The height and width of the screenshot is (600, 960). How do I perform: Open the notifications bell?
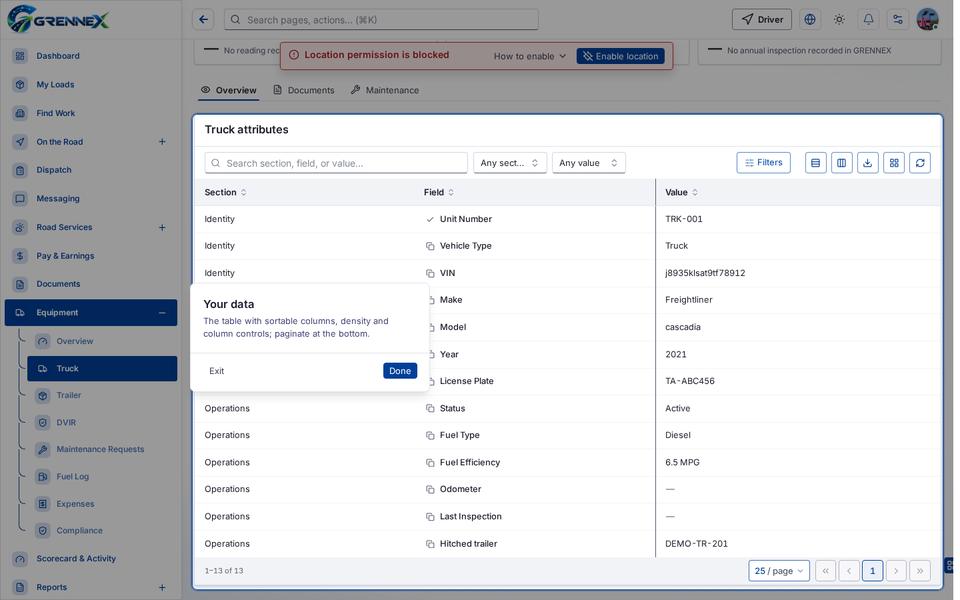click(x=868, y=20)
